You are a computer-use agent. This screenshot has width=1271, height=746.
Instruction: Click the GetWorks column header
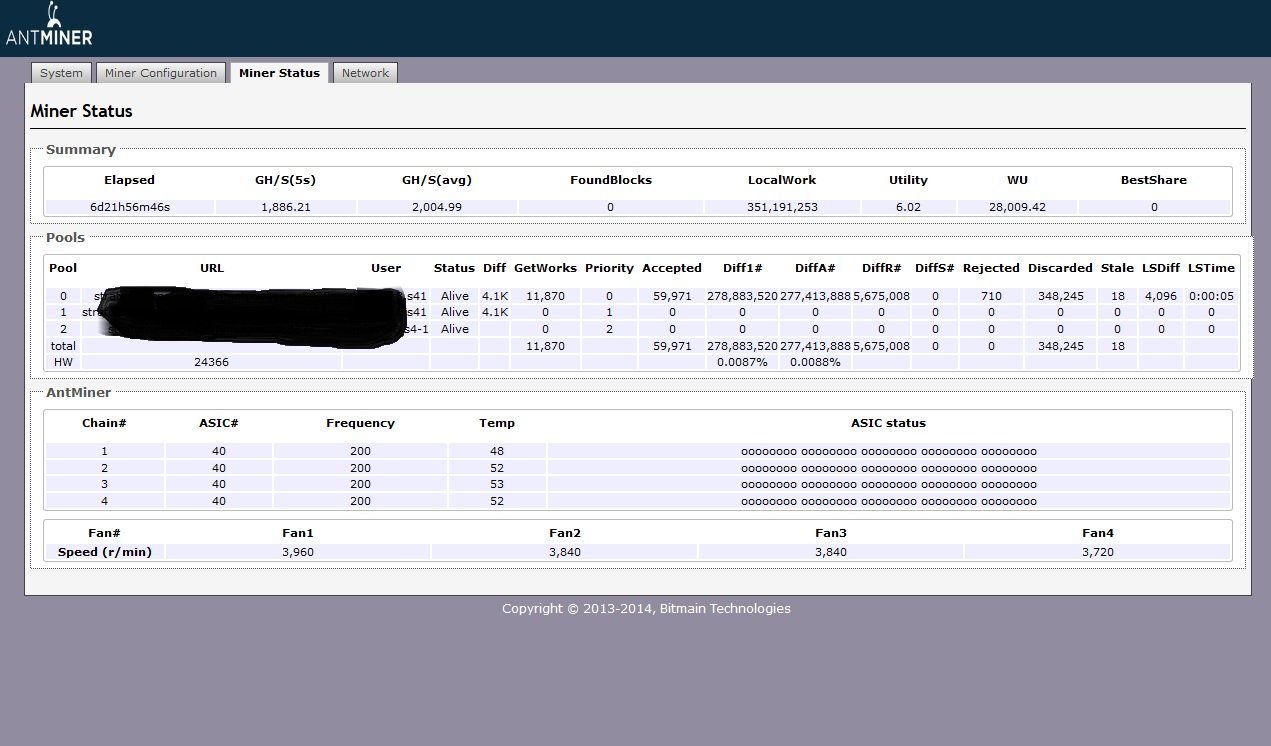click(x=545, y=268)
